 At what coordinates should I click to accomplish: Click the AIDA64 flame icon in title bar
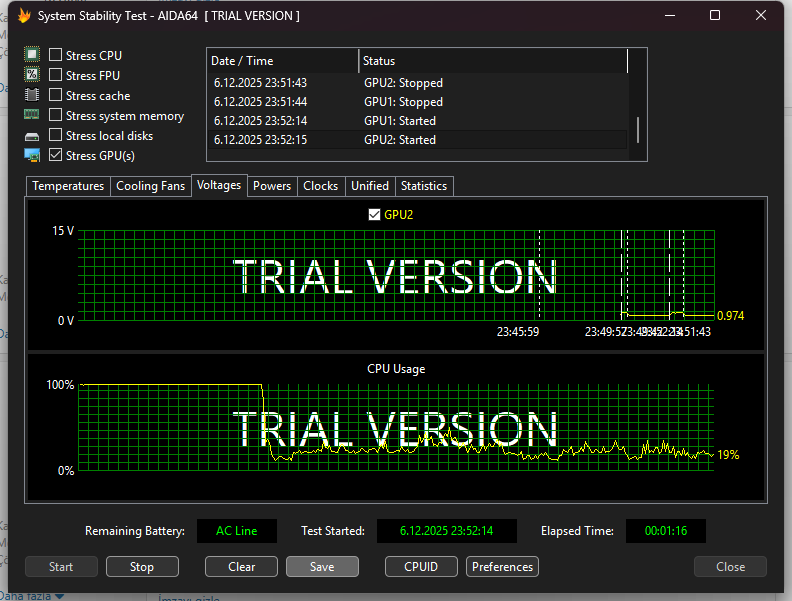24,16
